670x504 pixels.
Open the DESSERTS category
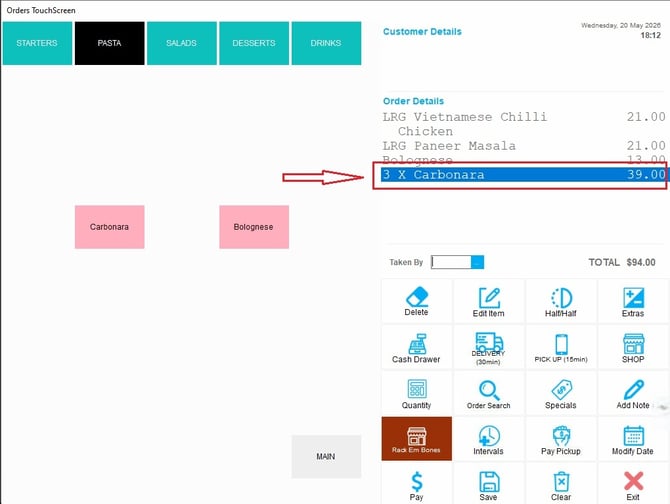click(254, 43)
